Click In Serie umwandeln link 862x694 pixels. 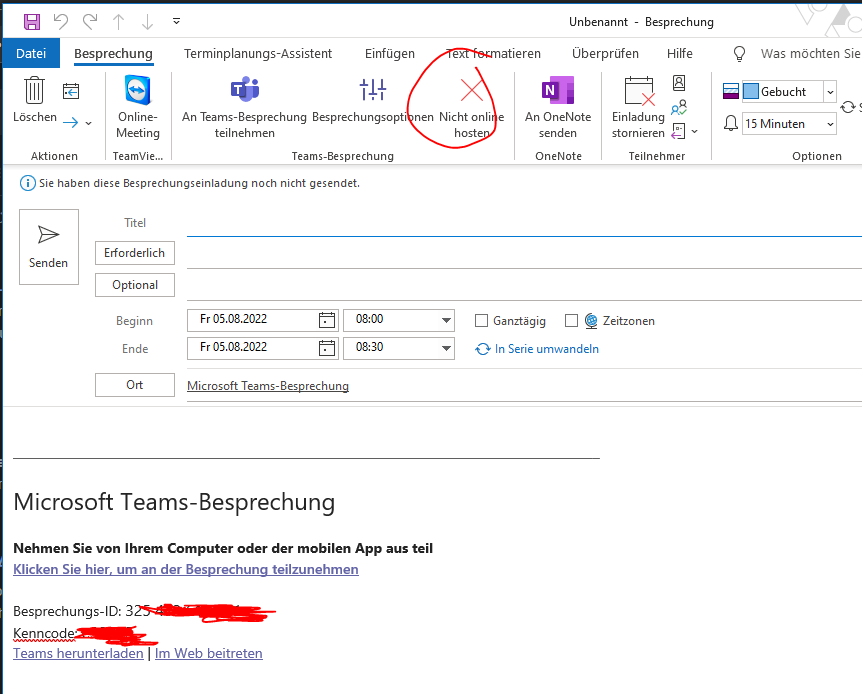tap(537, 349)
